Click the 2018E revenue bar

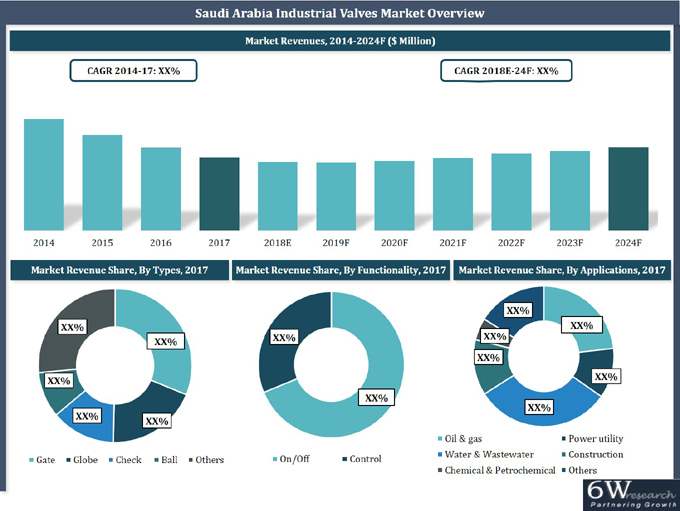tap(278, 196)
